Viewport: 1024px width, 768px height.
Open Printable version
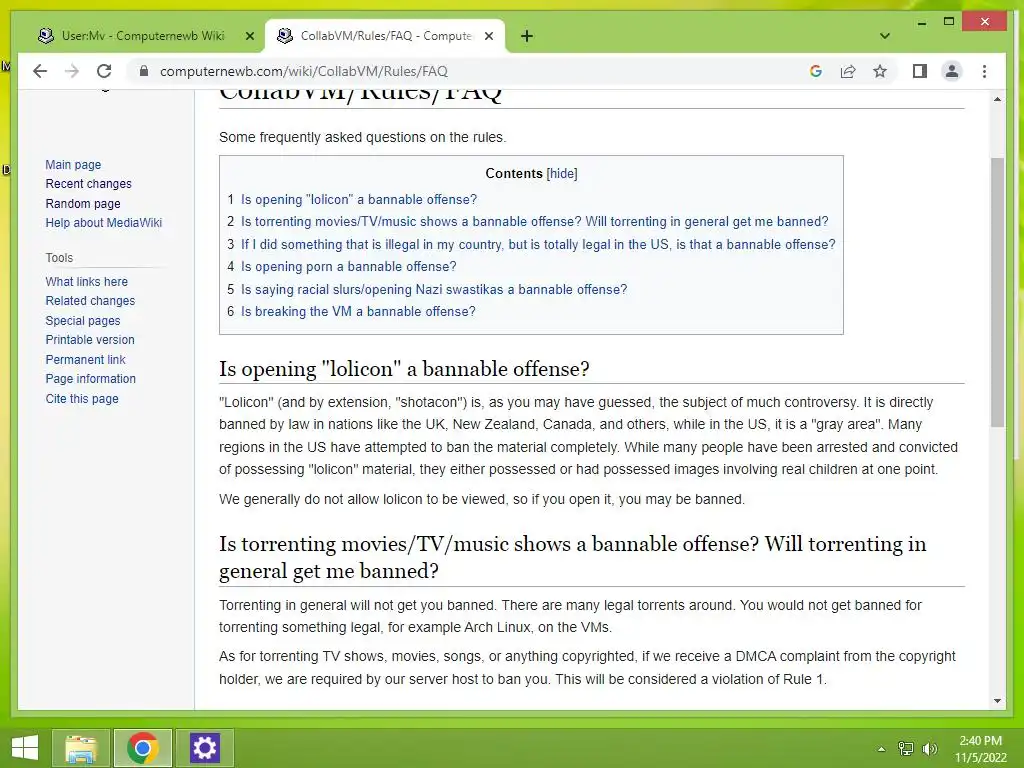89,340
